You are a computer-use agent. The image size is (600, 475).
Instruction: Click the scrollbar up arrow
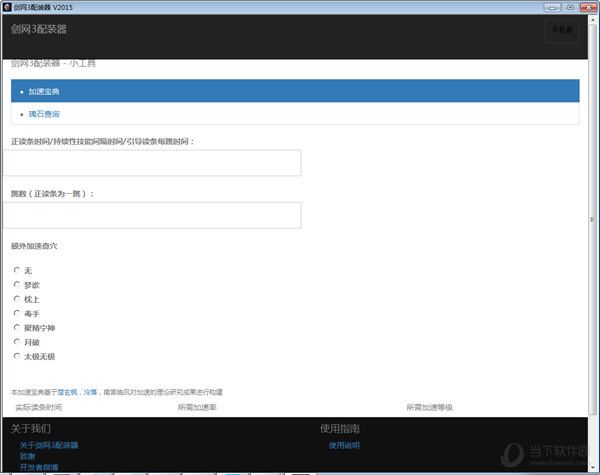tap(592, 20)
